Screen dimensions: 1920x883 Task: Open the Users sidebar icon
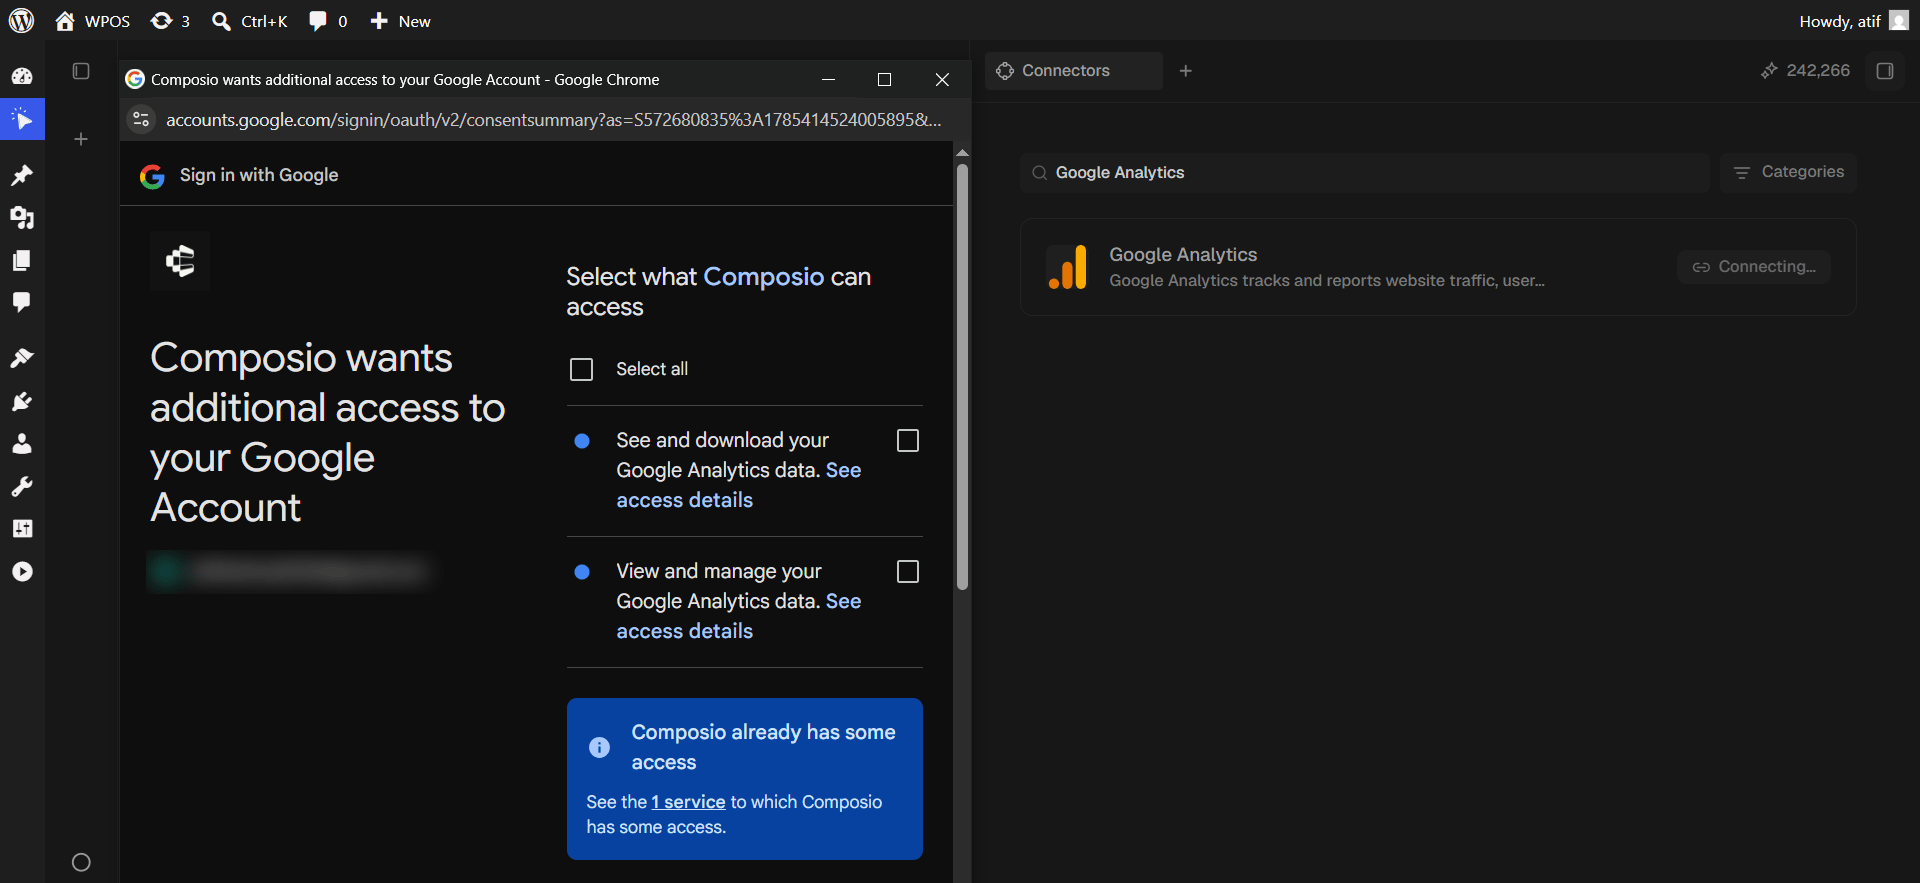pos(22,443)
